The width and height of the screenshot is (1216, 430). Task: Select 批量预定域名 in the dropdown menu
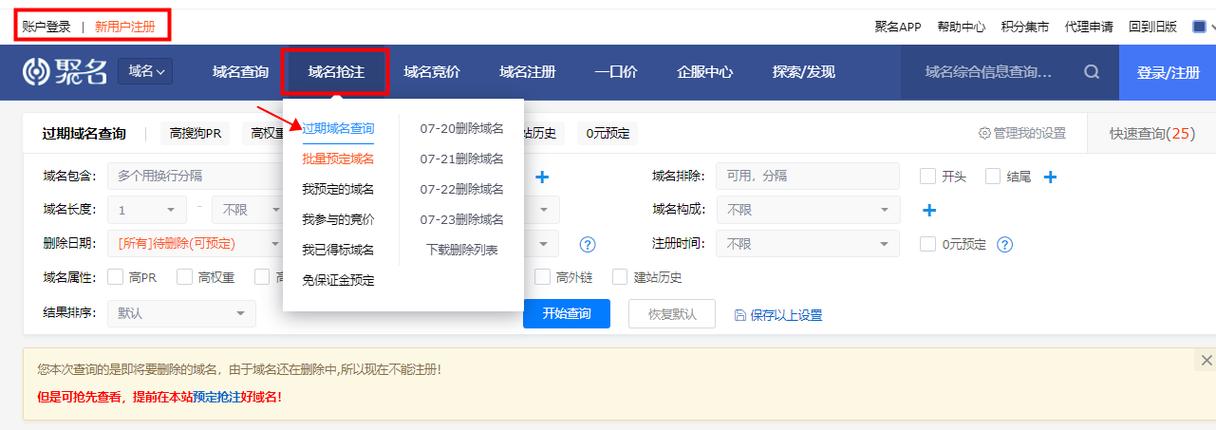tap(338, 158)
